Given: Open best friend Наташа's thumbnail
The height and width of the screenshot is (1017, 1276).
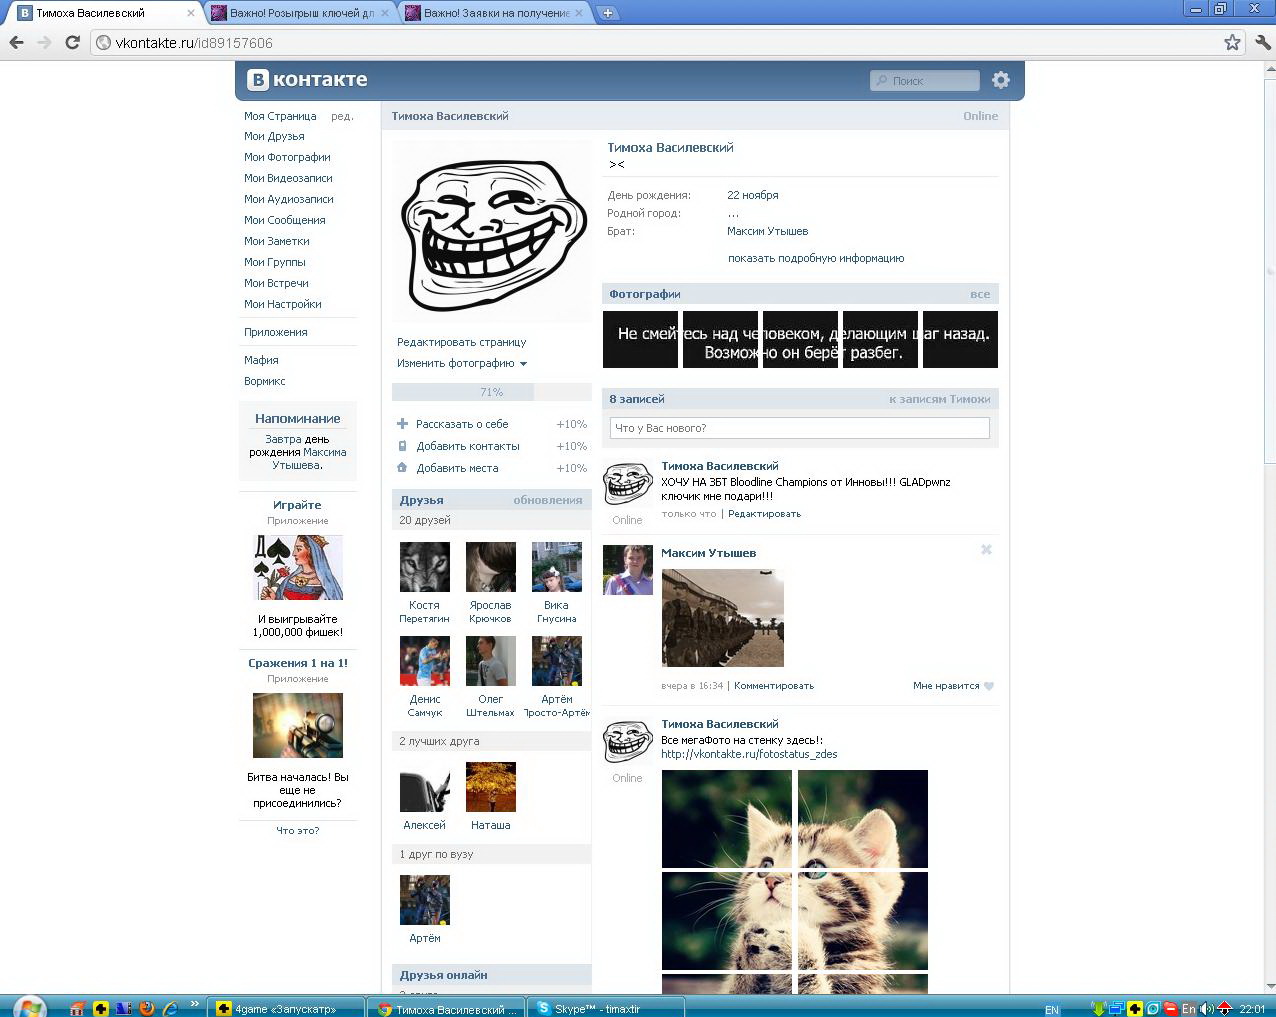Looking at the screenshot, I should pyautogui.click(x=490, y=787).
